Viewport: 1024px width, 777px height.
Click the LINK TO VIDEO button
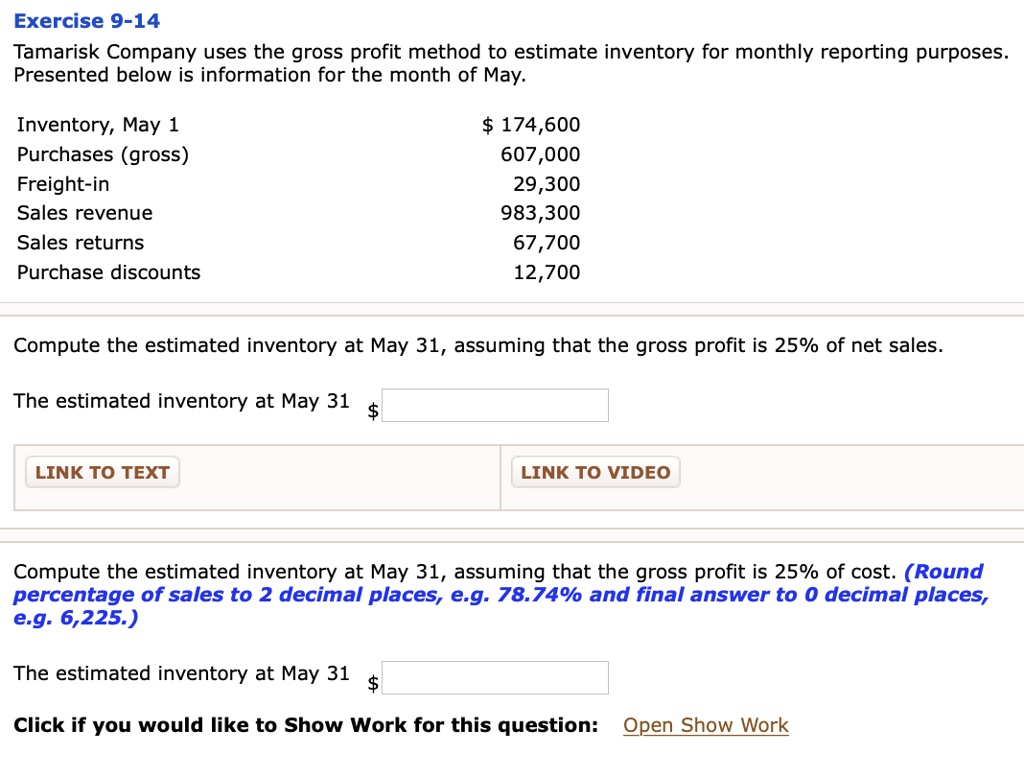tap(594, 471)
